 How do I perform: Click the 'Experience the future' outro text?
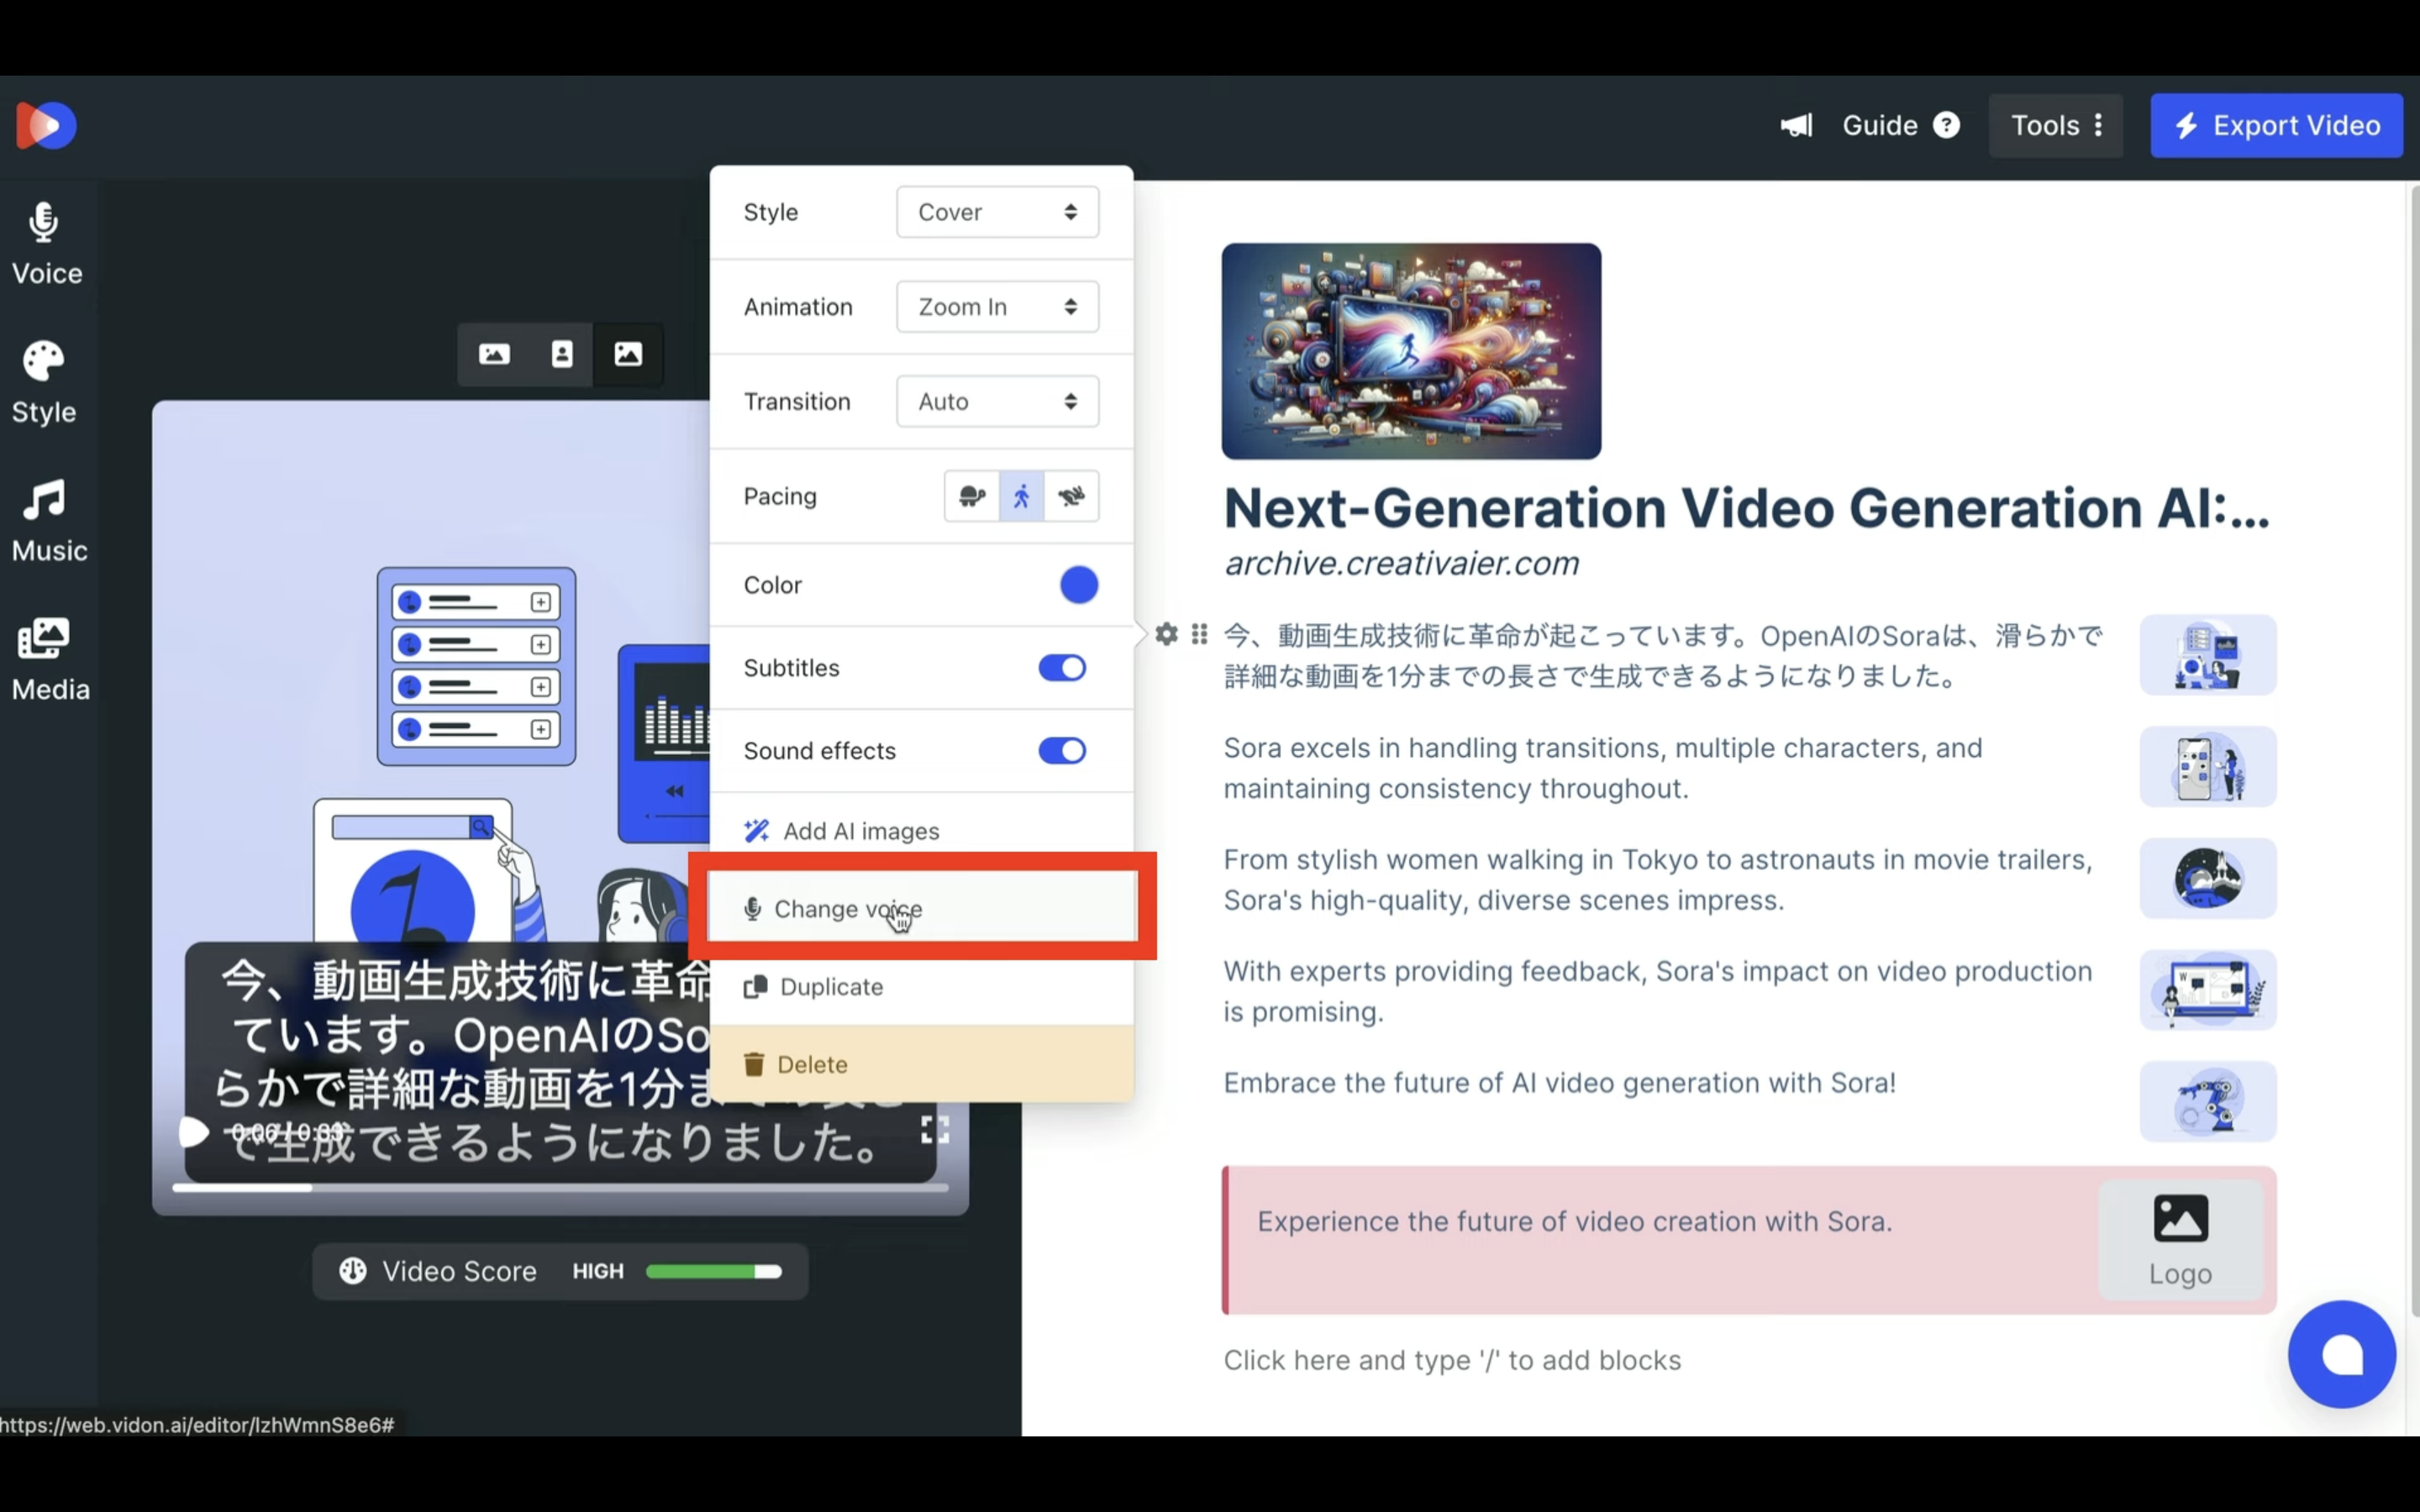[x=1574, y=1222]
